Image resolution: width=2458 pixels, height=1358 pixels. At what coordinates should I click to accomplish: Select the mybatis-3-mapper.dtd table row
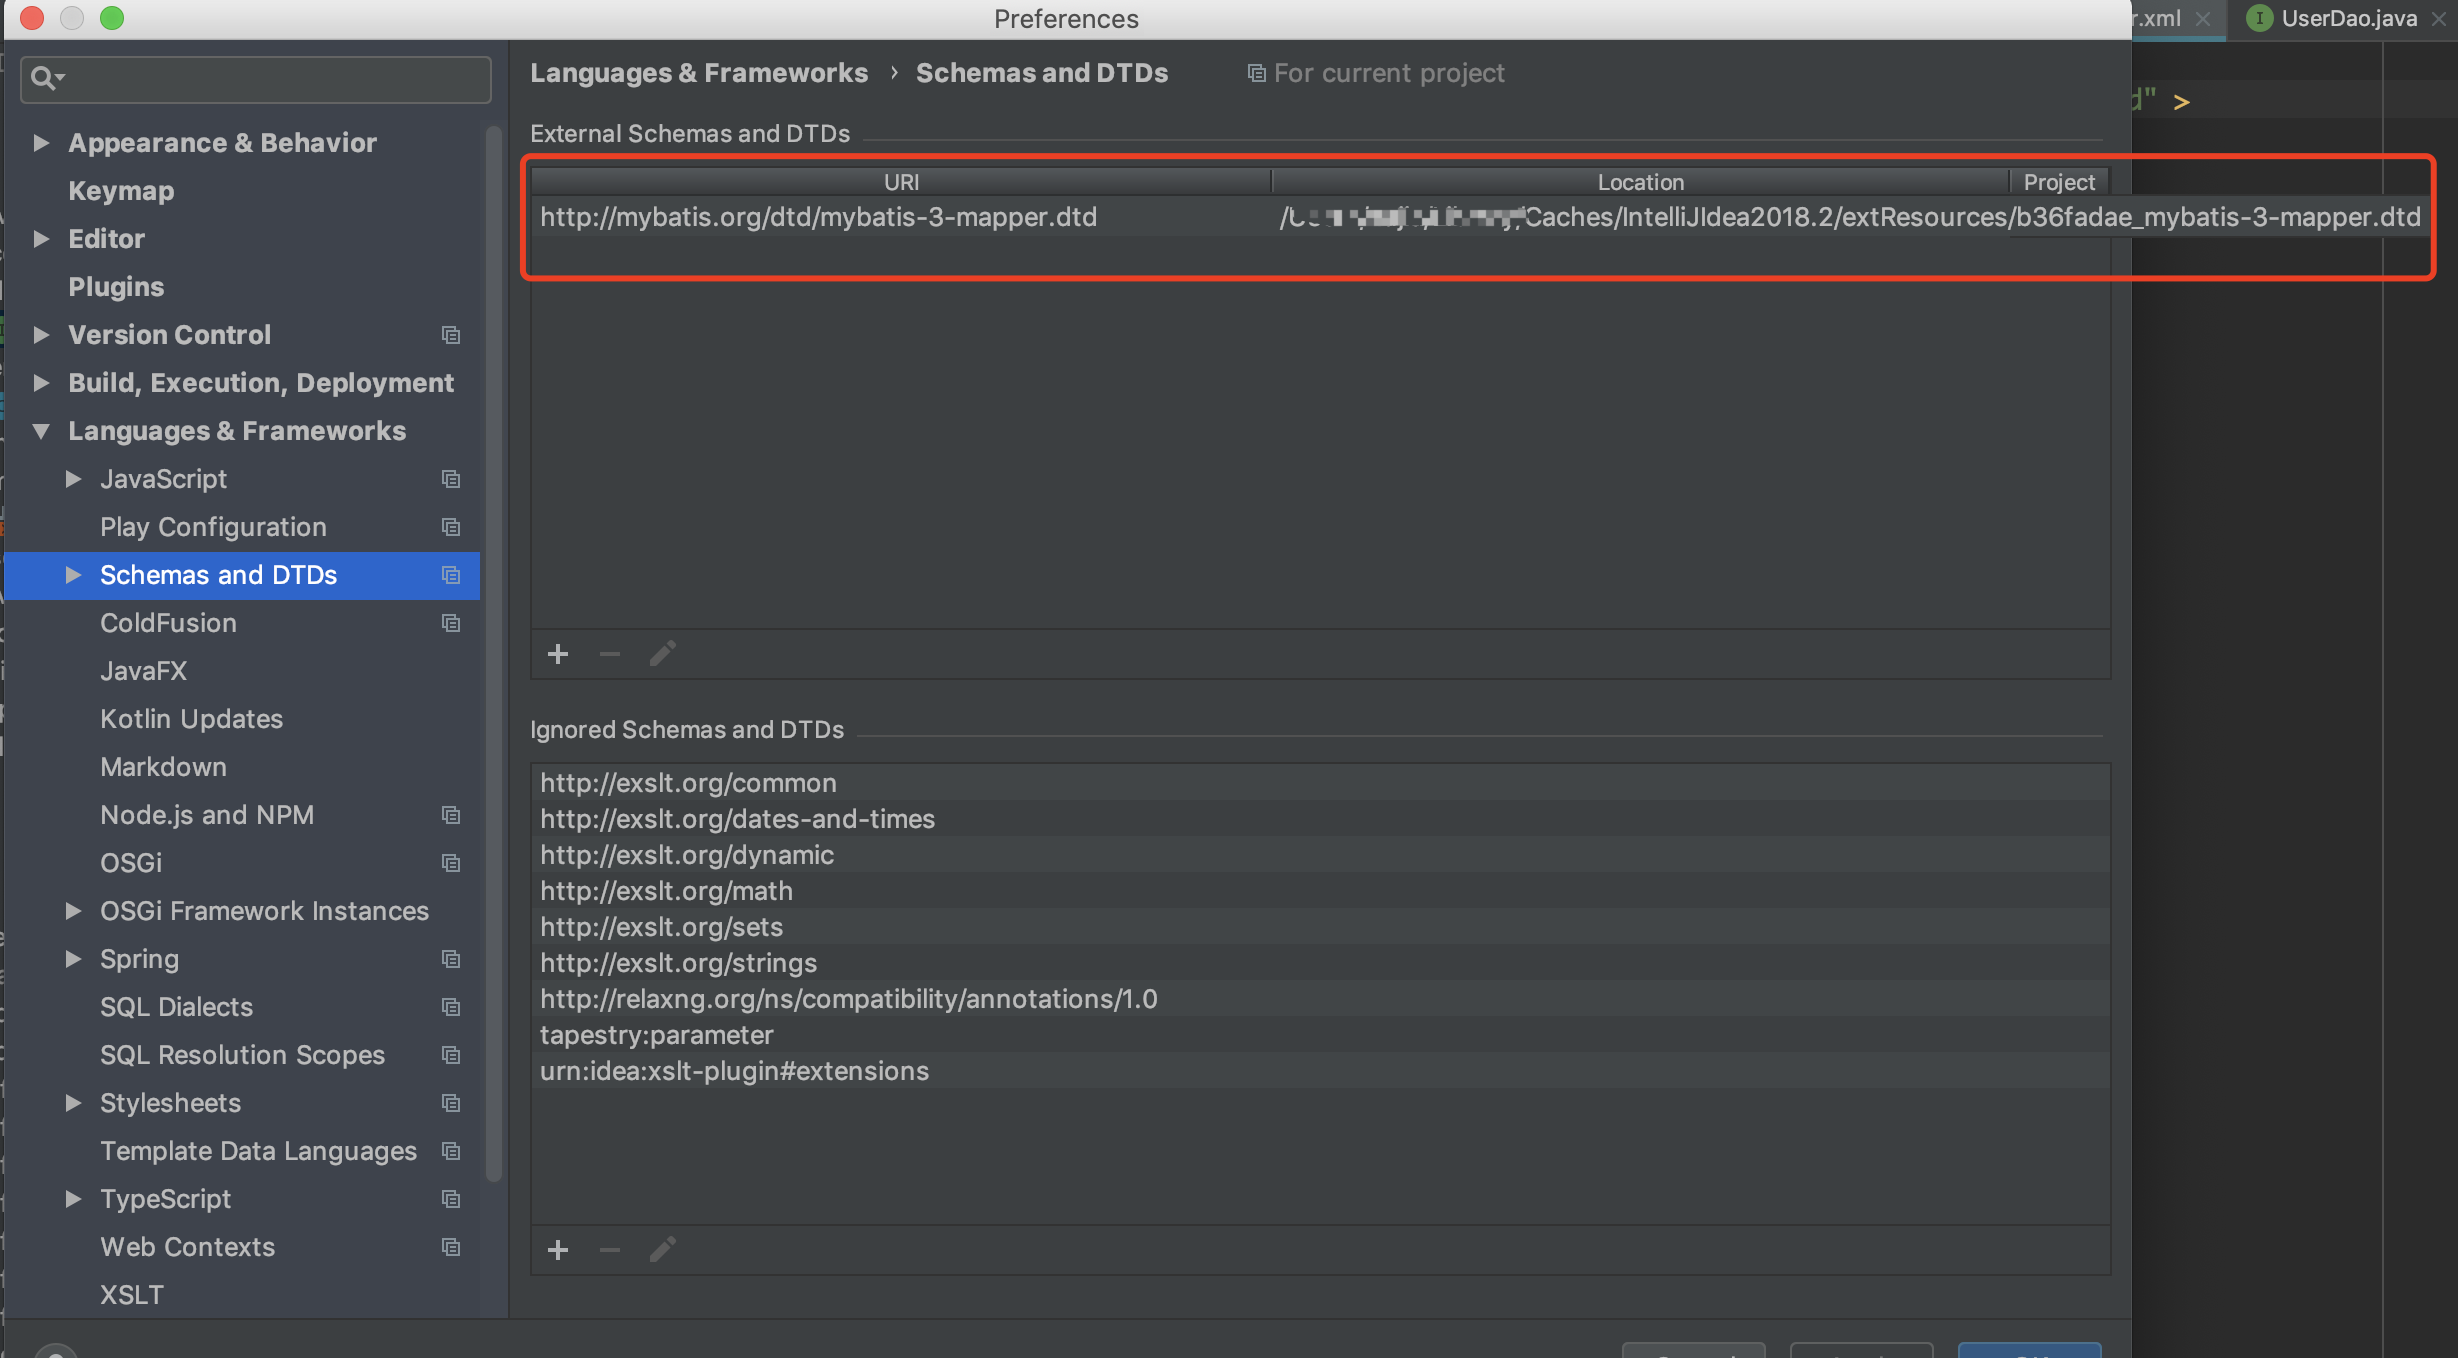click(x=818, y=217)
